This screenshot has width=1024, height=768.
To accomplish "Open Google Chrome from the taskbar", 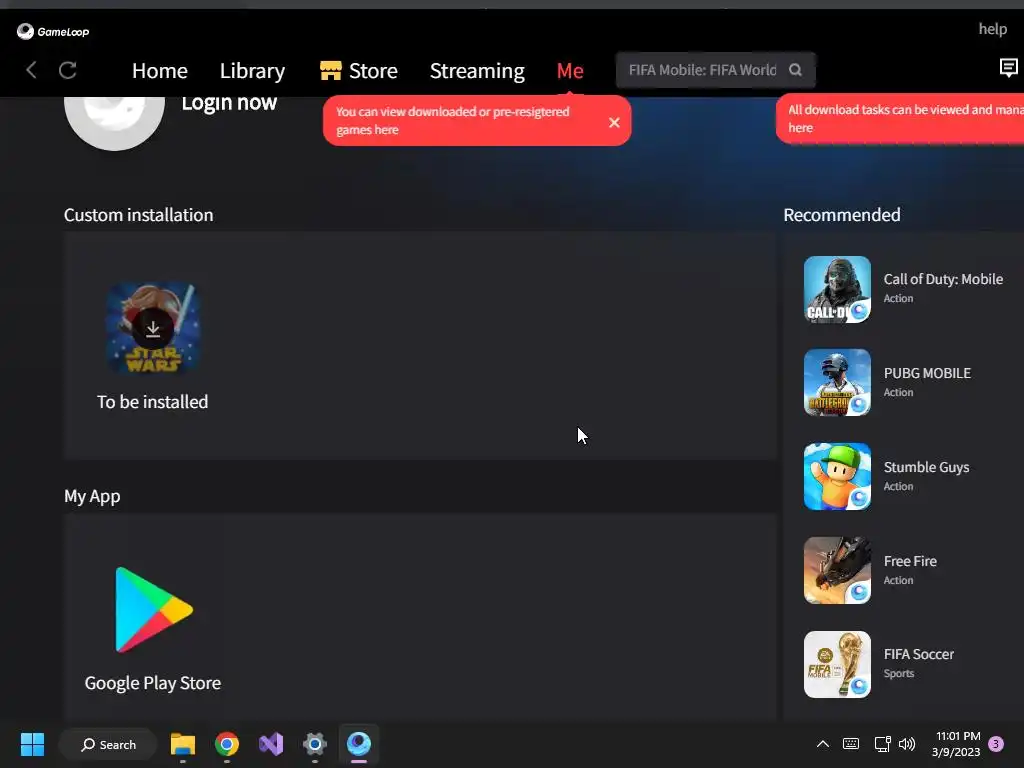I will pos(227,744).
